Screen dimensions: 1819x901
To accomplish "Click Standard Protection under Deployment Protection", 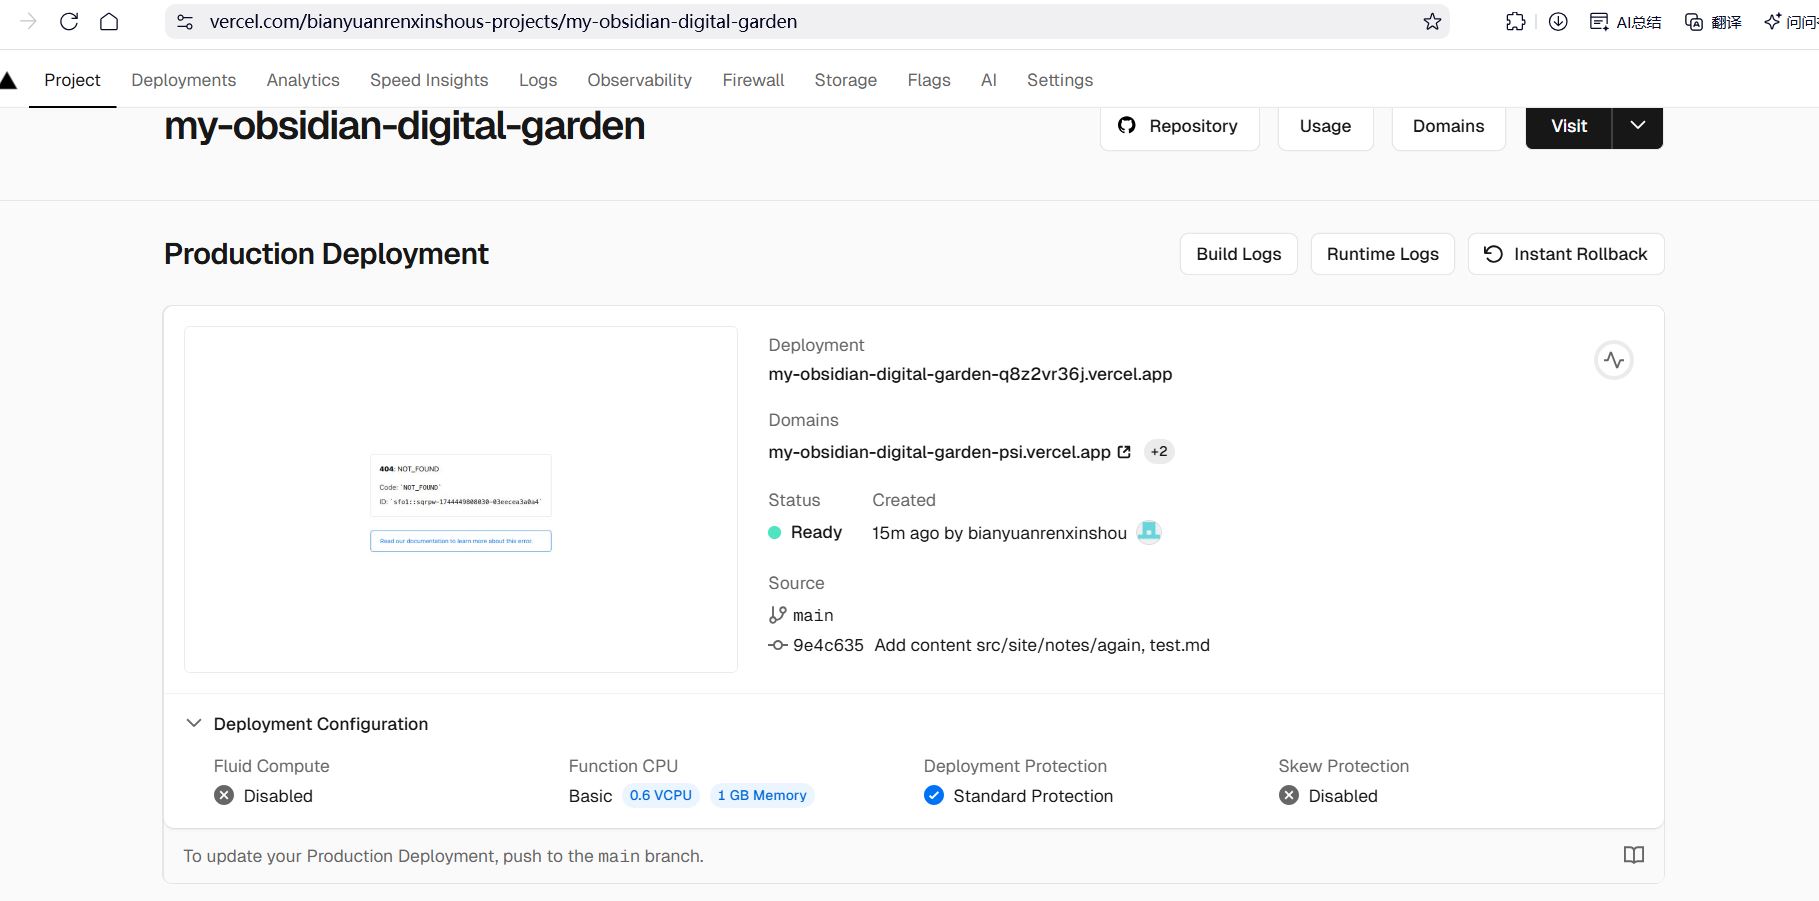I will pos(1033,796).
